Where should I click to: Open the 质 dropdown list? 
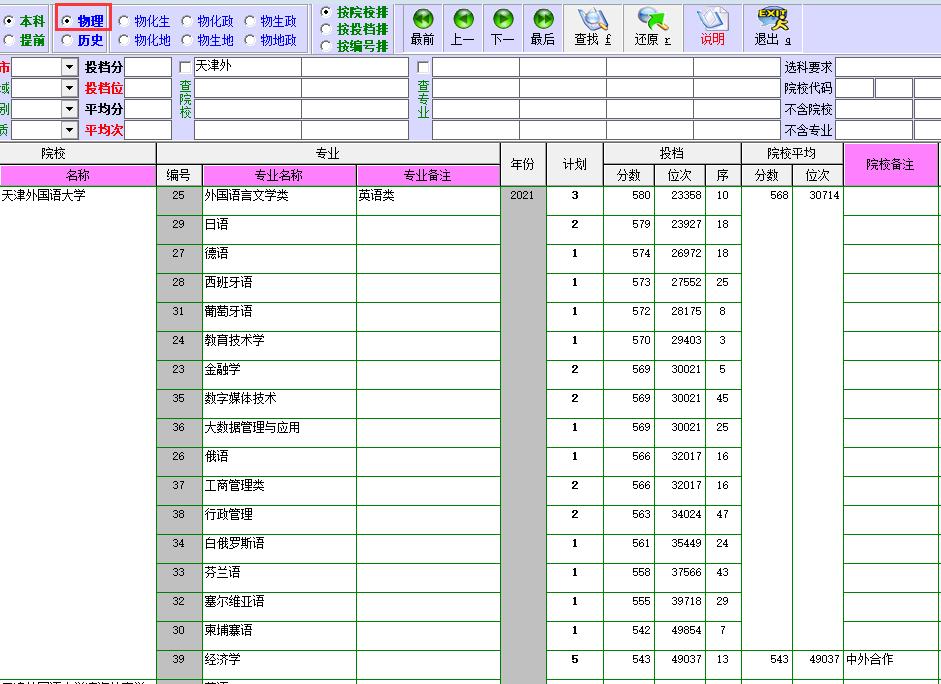tap(67, 129)
